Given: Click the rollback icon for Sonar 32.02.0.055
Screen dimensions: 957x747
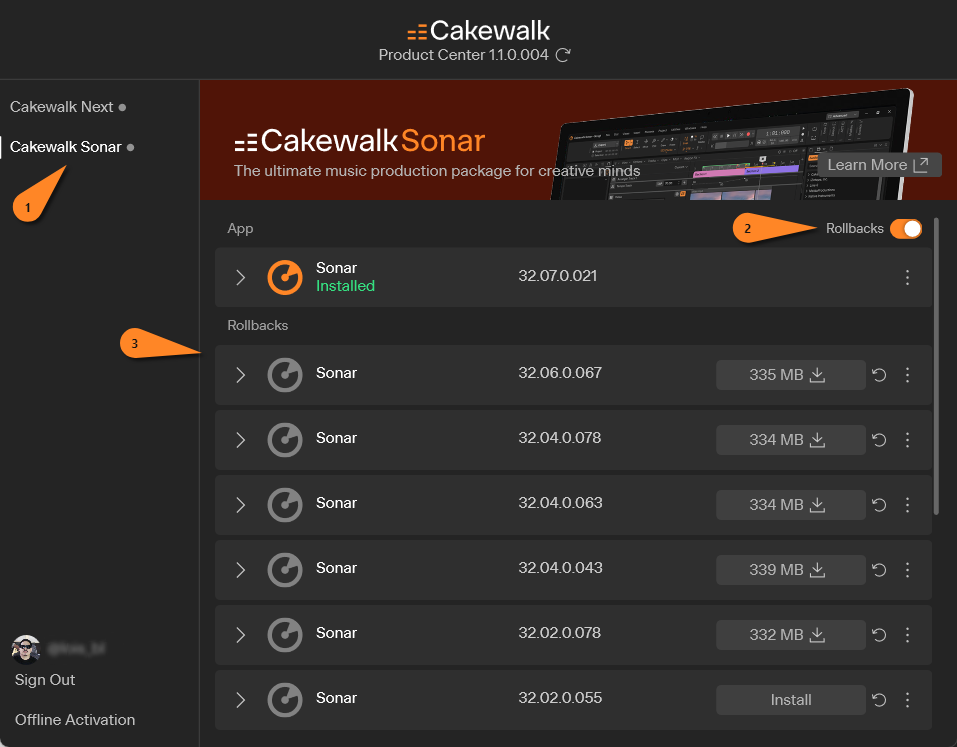Looking at the screenshot, I should tap(879, 700).
